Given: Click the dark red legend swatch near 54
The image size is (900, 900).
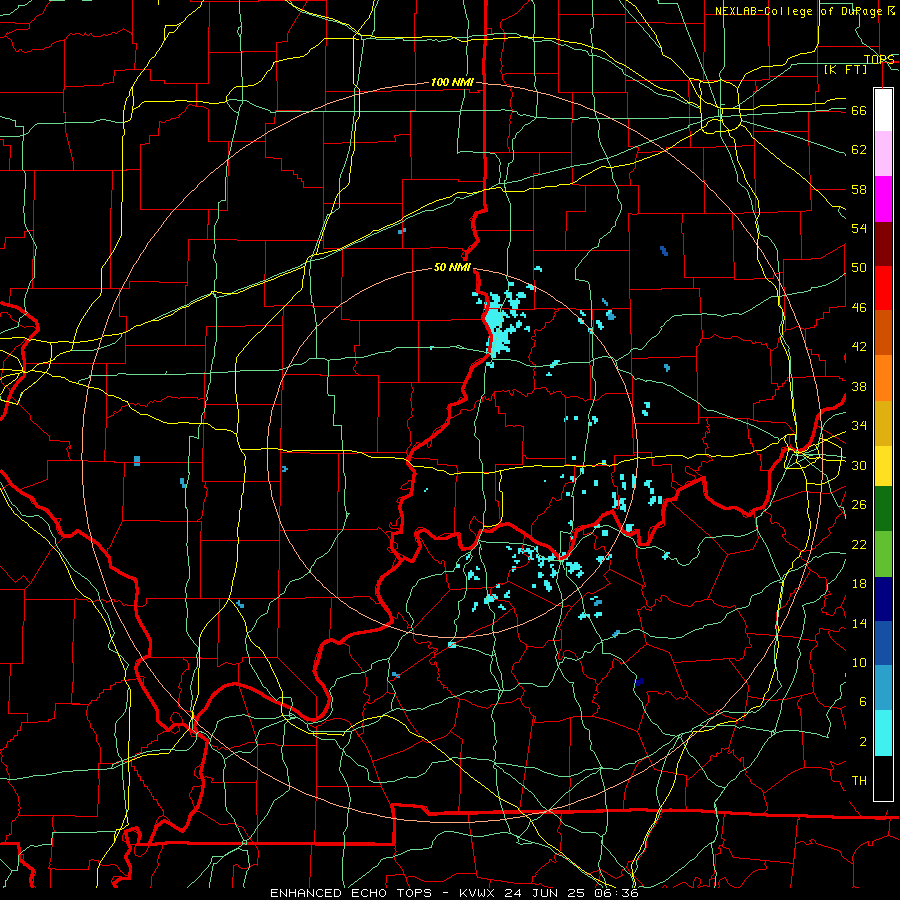Looking at the screenshot, I should [883, 244].
